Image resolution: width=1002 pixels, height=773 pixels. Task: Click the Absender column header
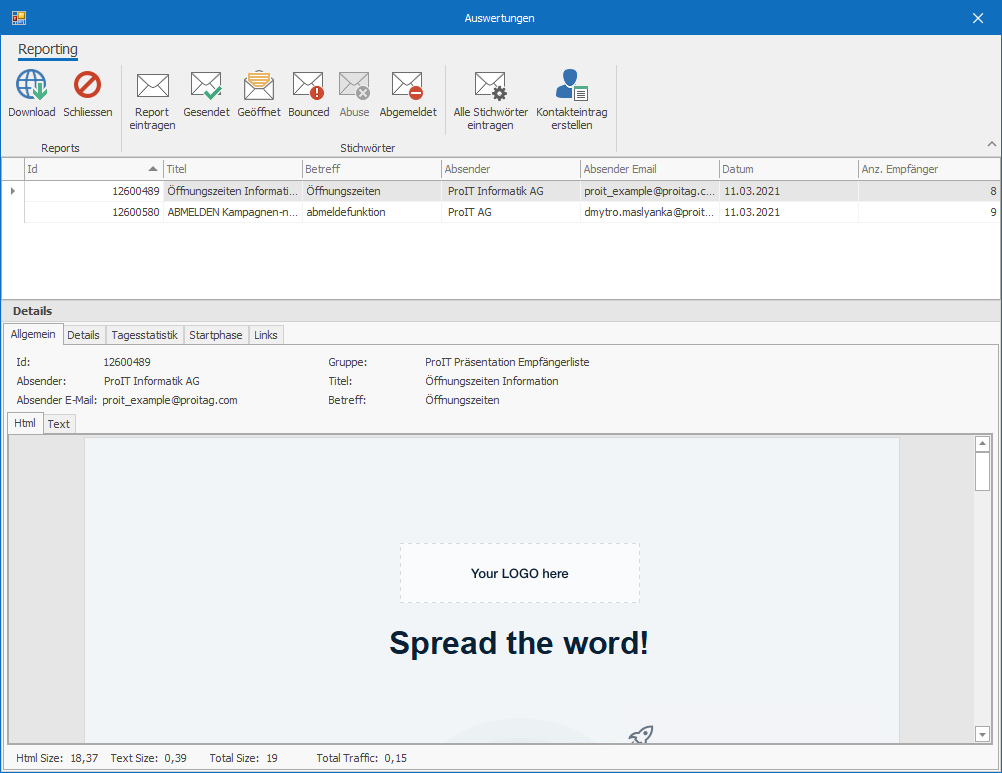[511, 169]
